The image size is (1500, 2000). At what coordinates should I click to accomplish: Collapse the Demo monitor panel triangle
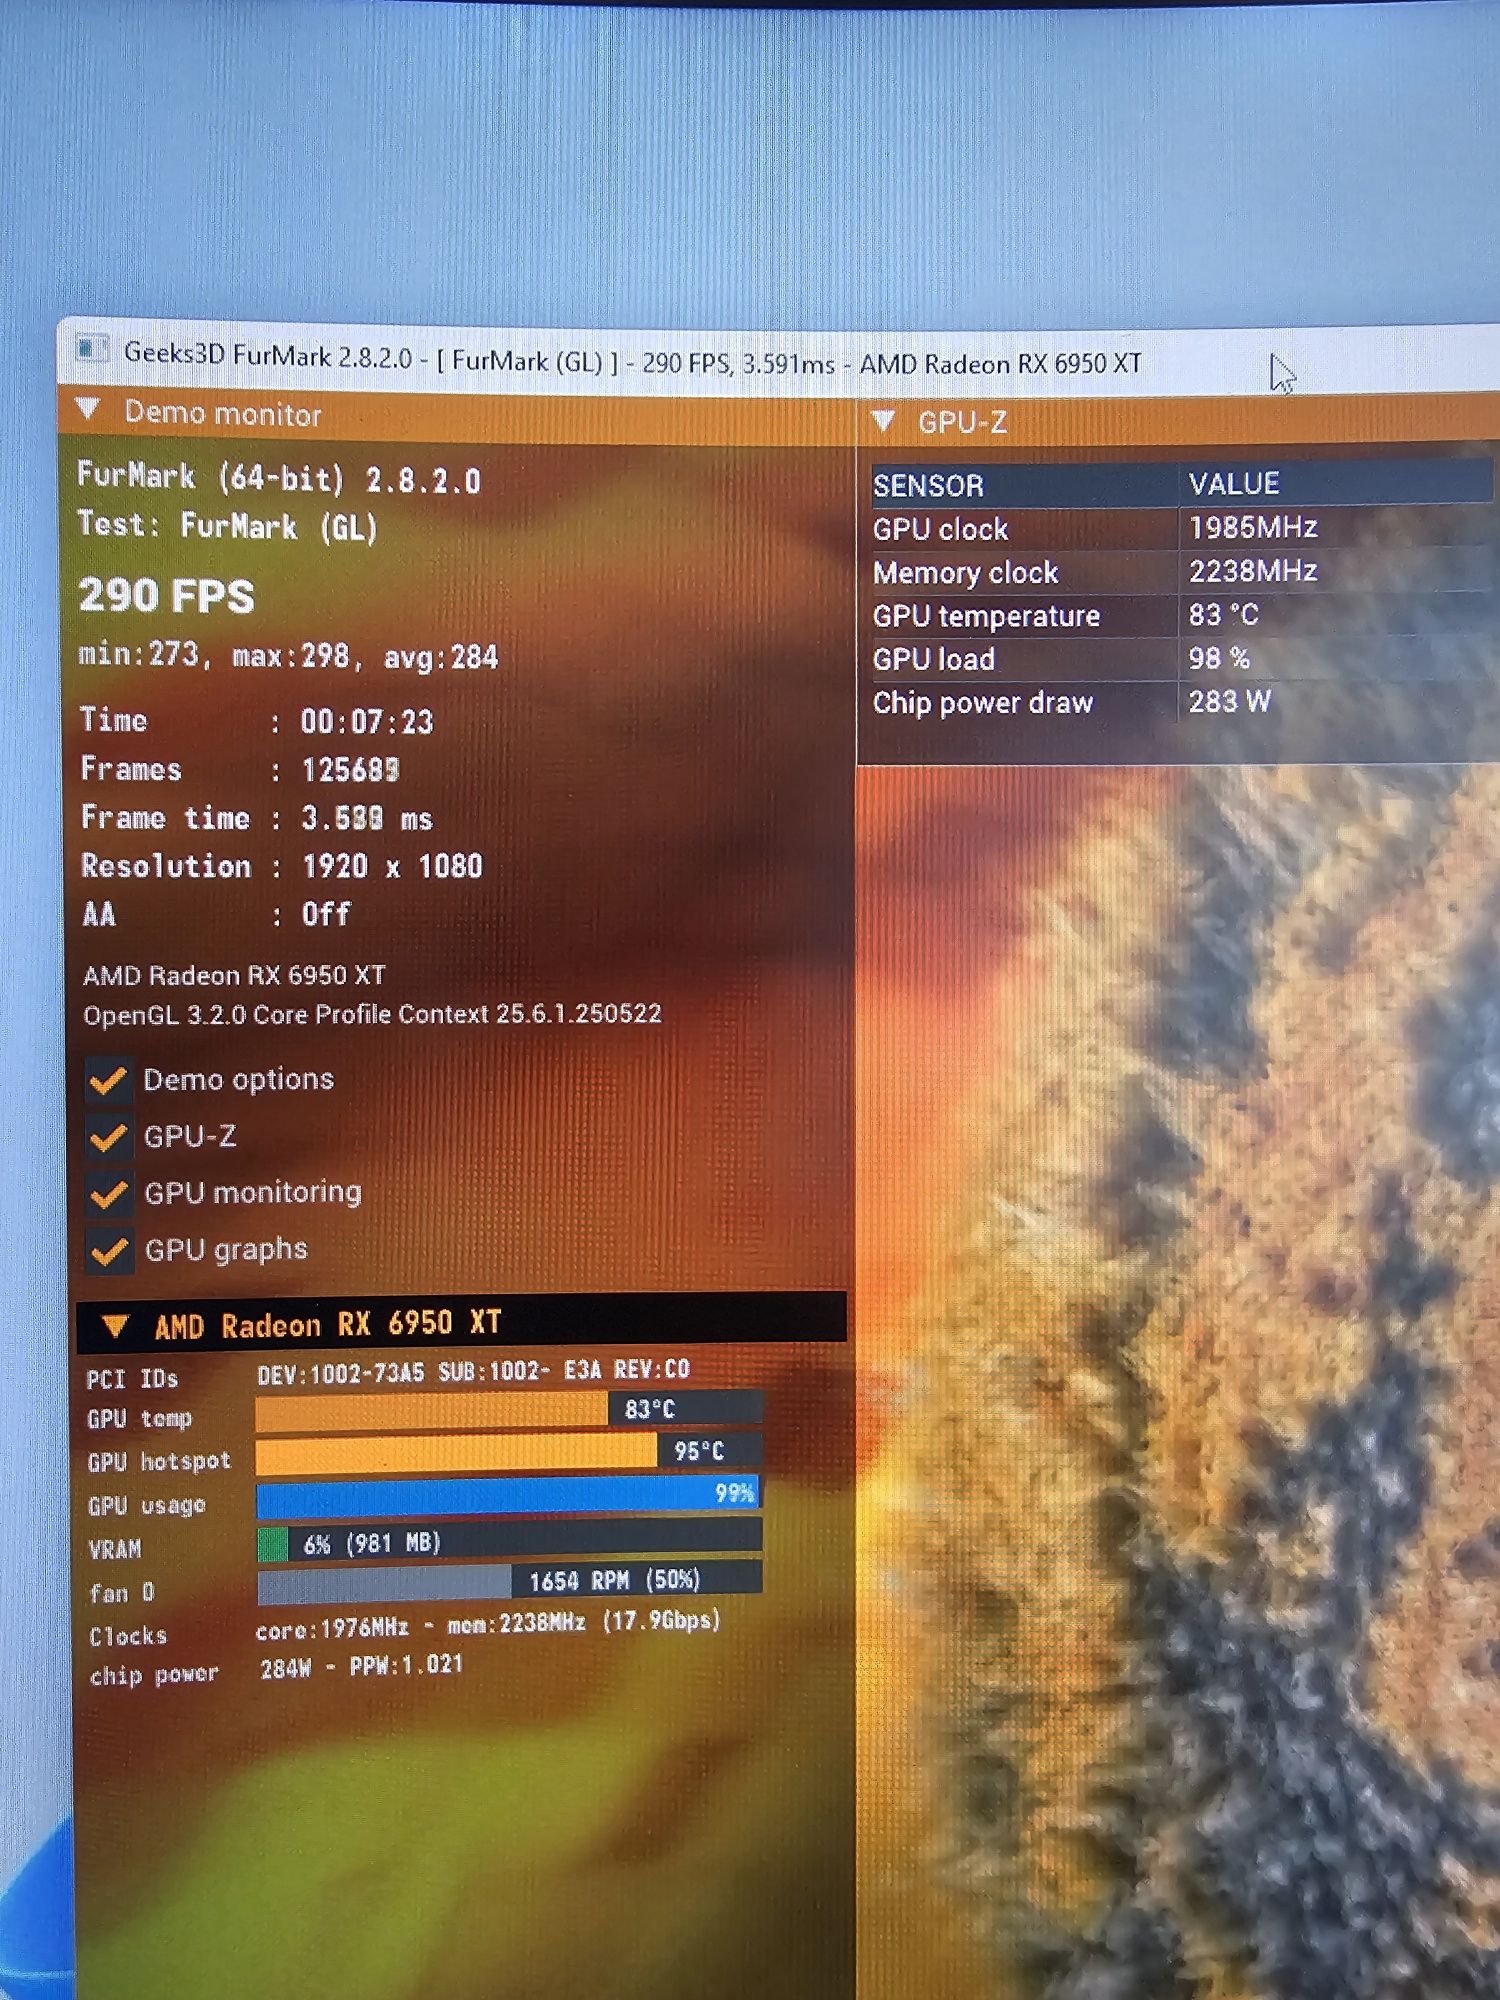point(88,410)
